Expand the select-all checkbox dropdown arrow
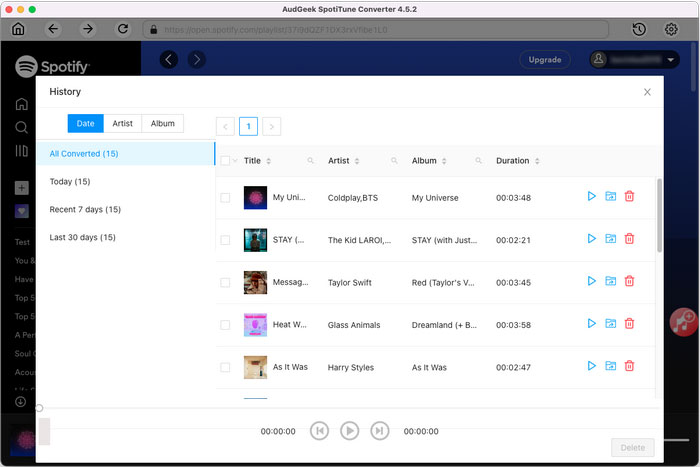 [x=235, y=161]
